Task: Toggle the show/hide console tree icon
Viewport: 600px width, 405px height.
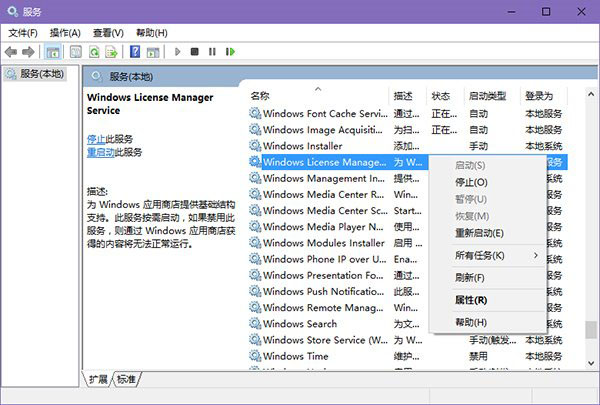Action: pyautogui.click(x=52, y=52)
